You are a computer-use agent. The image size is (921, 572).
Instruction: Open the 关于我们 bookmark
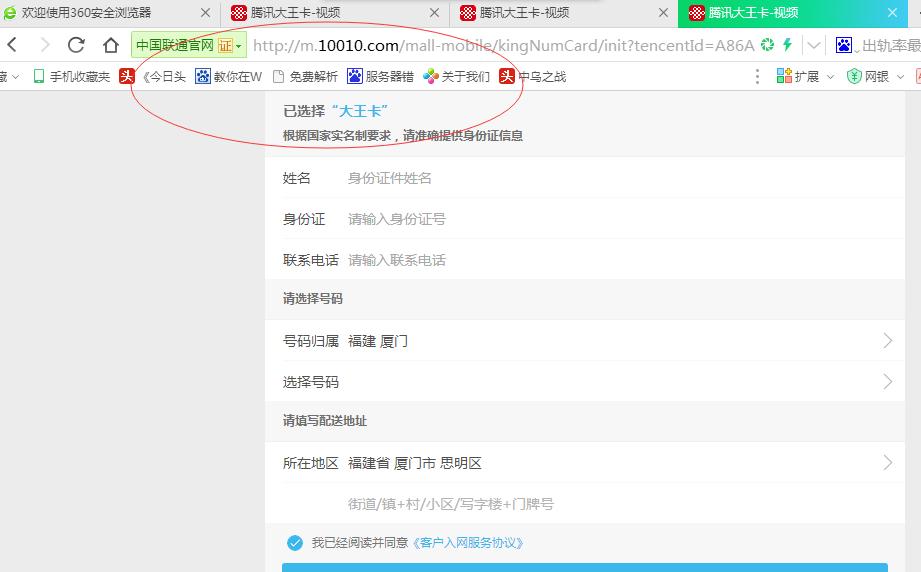coord(456,76)
